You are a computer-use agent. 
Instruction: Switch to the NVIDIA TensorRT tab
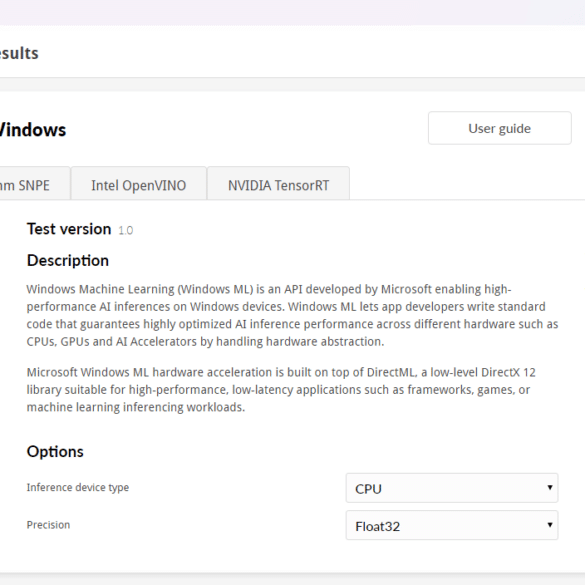278,184
